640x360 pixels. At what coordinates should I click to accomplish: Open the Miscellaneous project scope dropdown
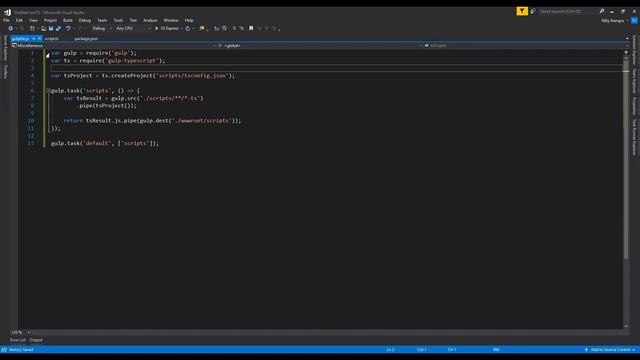point(114,46)
